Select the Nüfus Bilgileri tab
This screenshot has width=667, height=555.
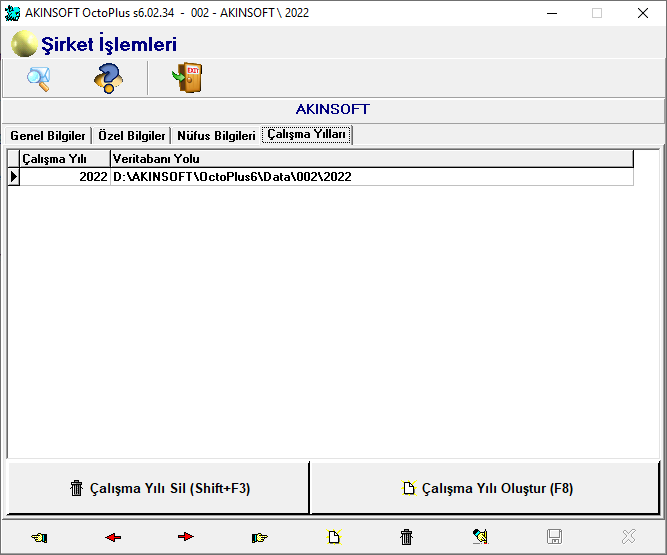point(216,136)
